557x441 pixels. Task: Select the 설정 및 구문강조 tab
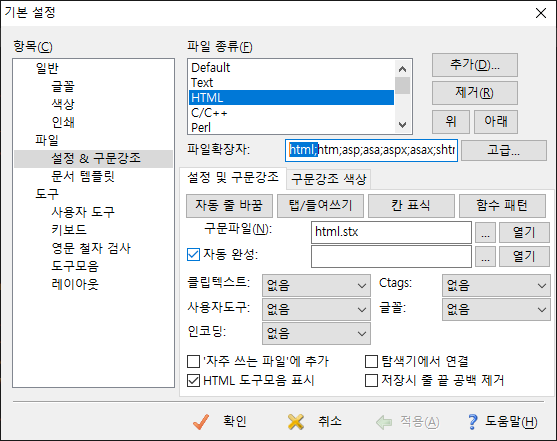[x=233, y=177]
